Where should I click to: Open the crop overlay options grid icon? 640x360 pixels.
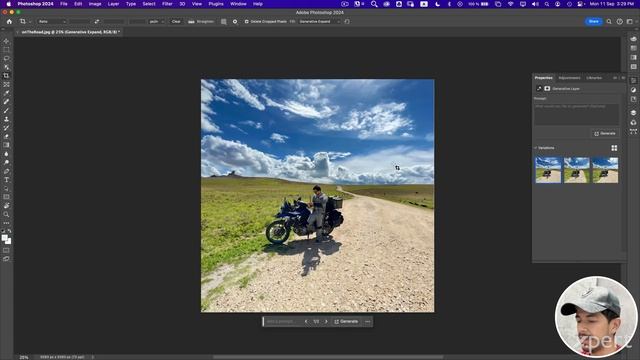(224, 22)
